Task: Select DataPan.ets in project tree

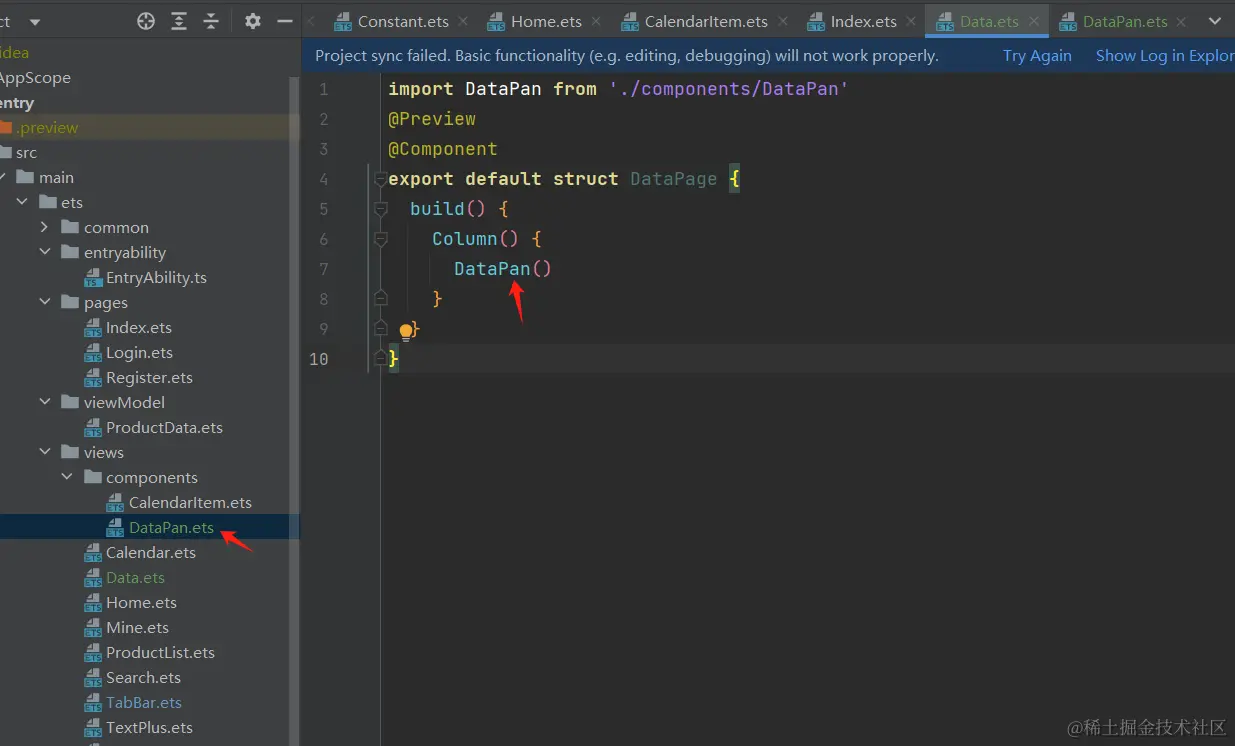Action: pos(171,527)
